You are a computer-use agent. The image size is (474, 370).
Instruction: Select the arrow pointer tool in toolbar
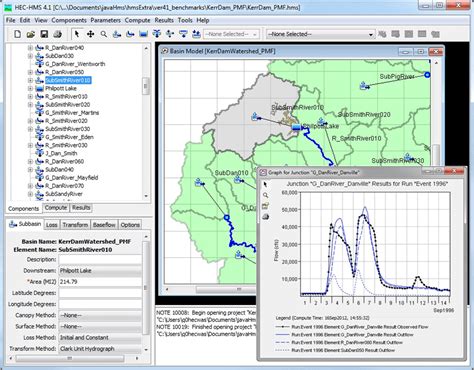(x=77, y=34)
